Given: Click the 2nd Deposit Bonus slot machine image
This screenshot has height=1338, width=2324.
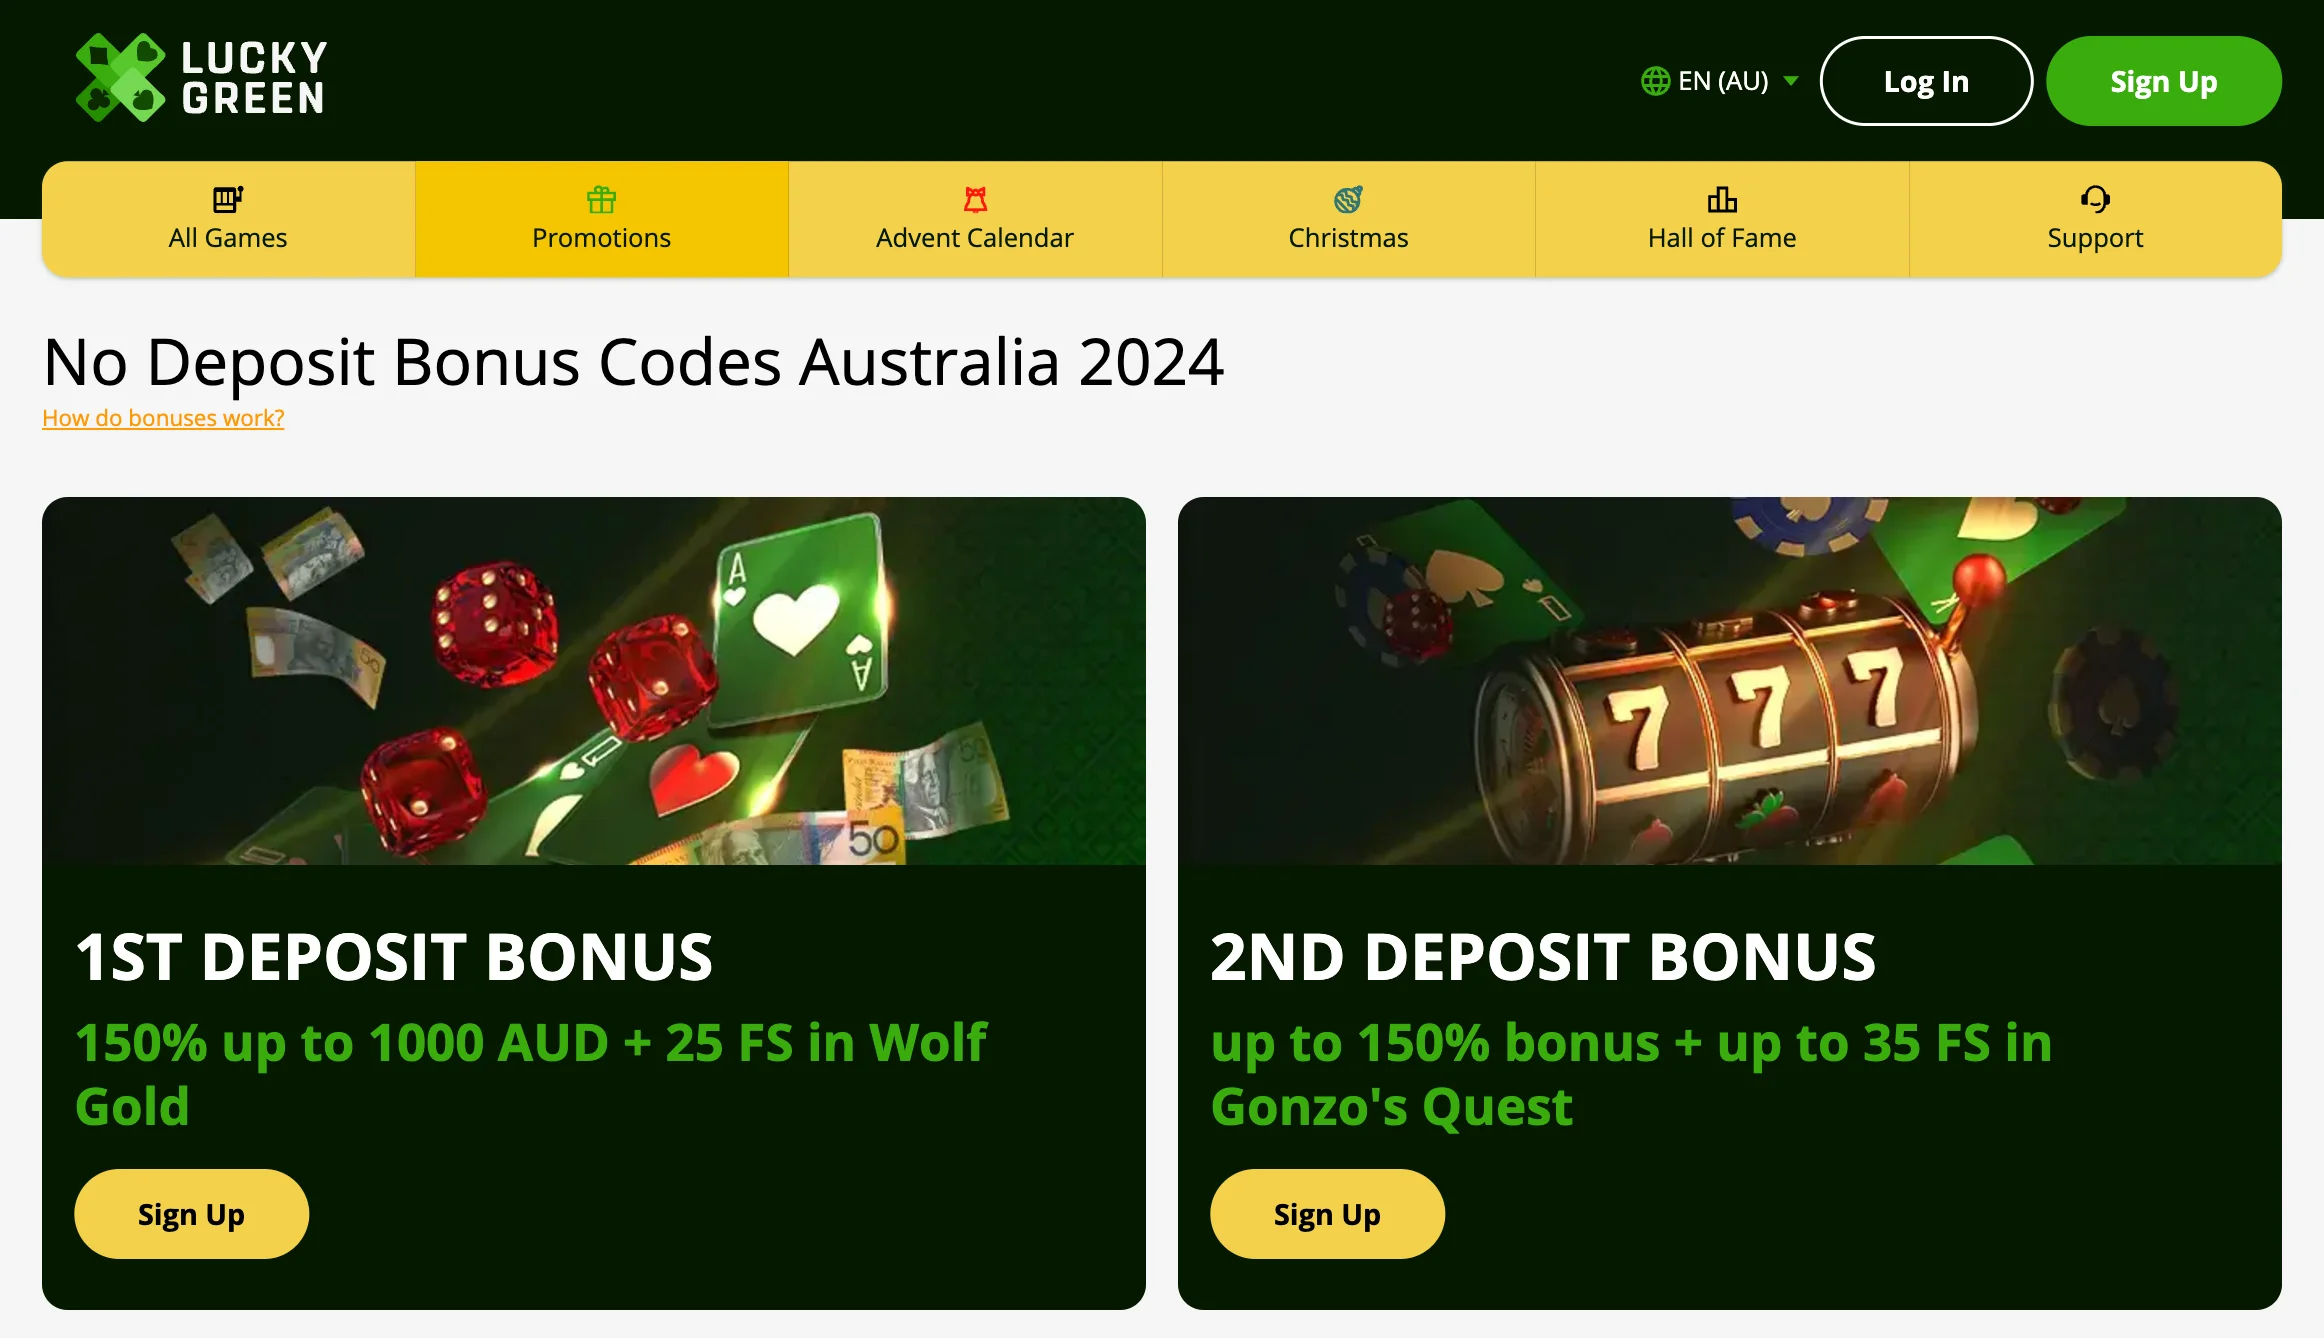Looking at the screenshot, I should 1730,681.
